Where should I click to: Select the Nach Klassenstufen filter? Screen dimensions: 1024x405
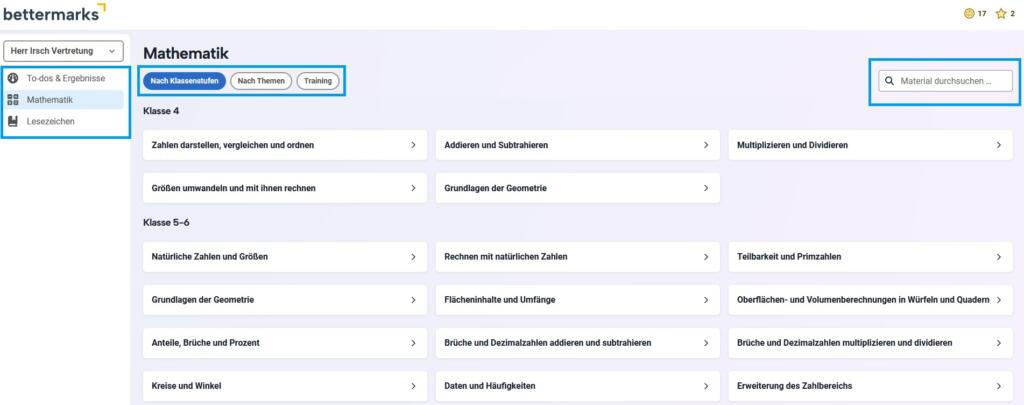click(184, 81)
